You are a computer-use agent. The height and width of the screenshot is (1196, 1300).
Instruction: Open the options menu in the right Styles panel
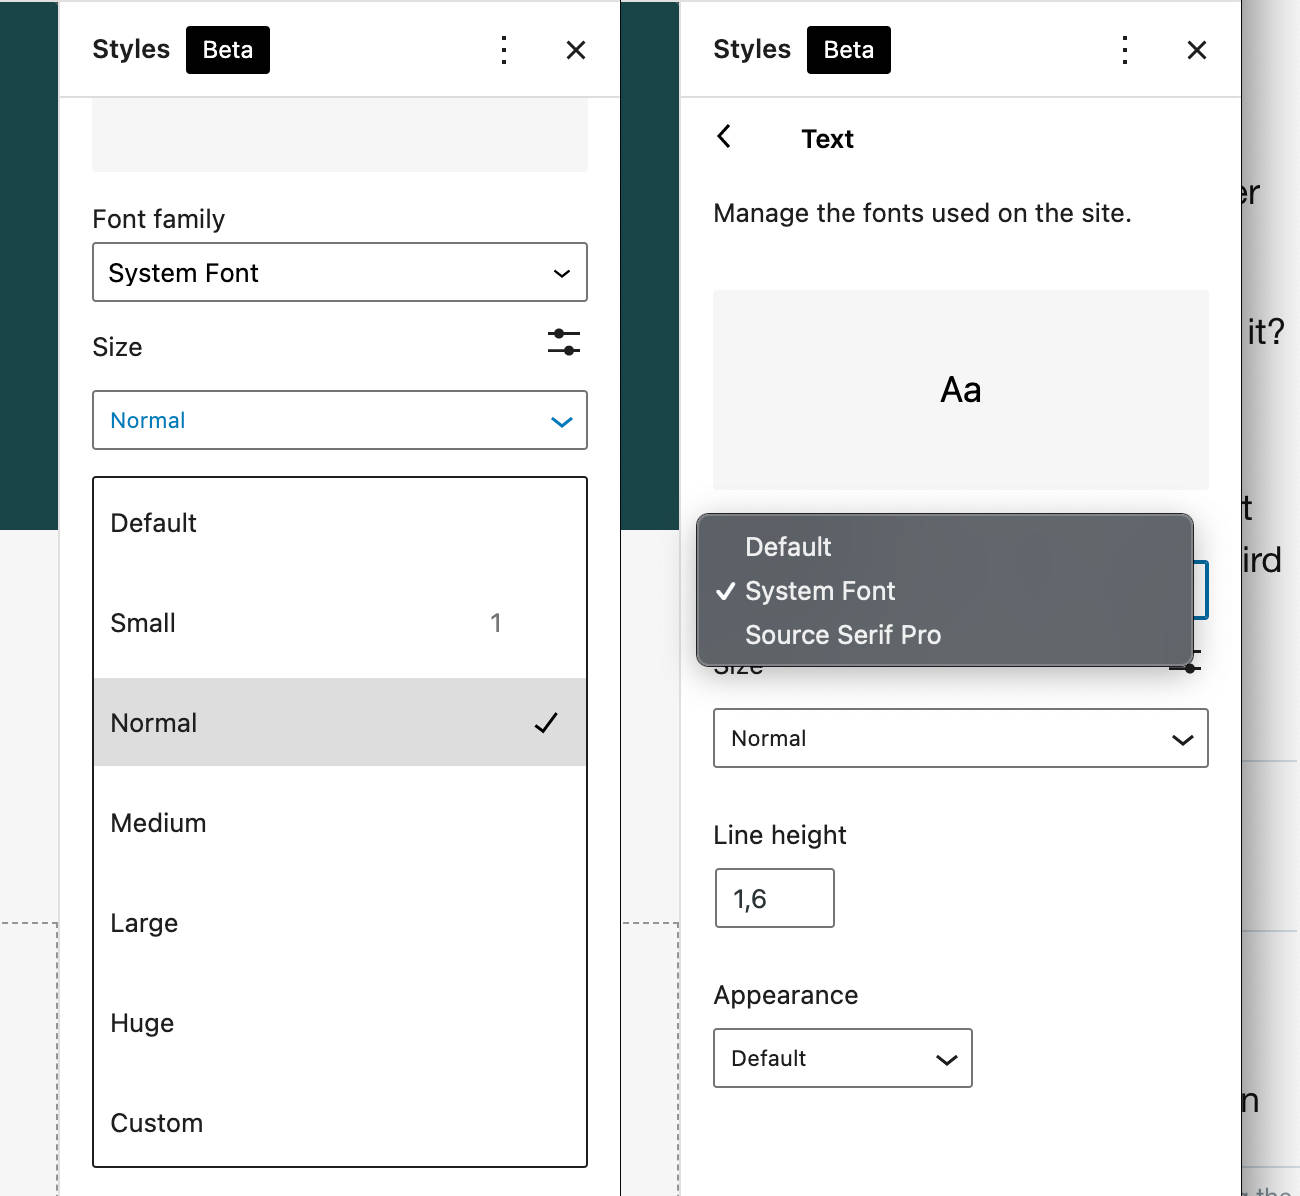pos(1124,50)
